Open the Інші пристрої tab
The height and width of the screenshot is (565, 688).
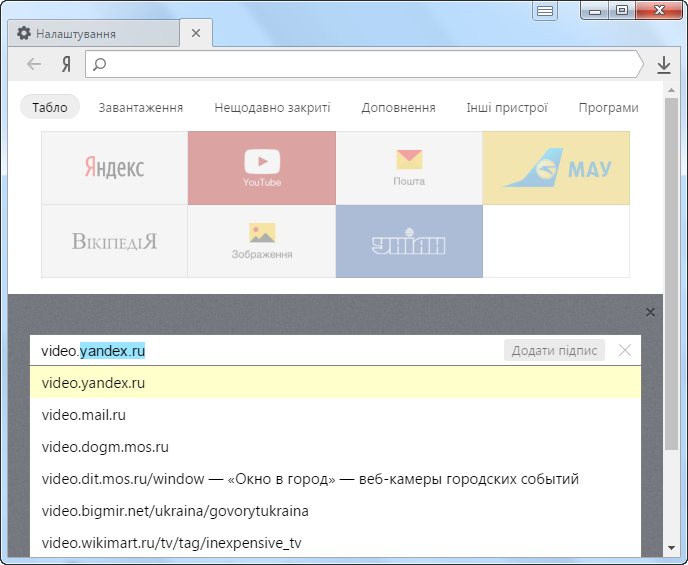click(507, 107)
